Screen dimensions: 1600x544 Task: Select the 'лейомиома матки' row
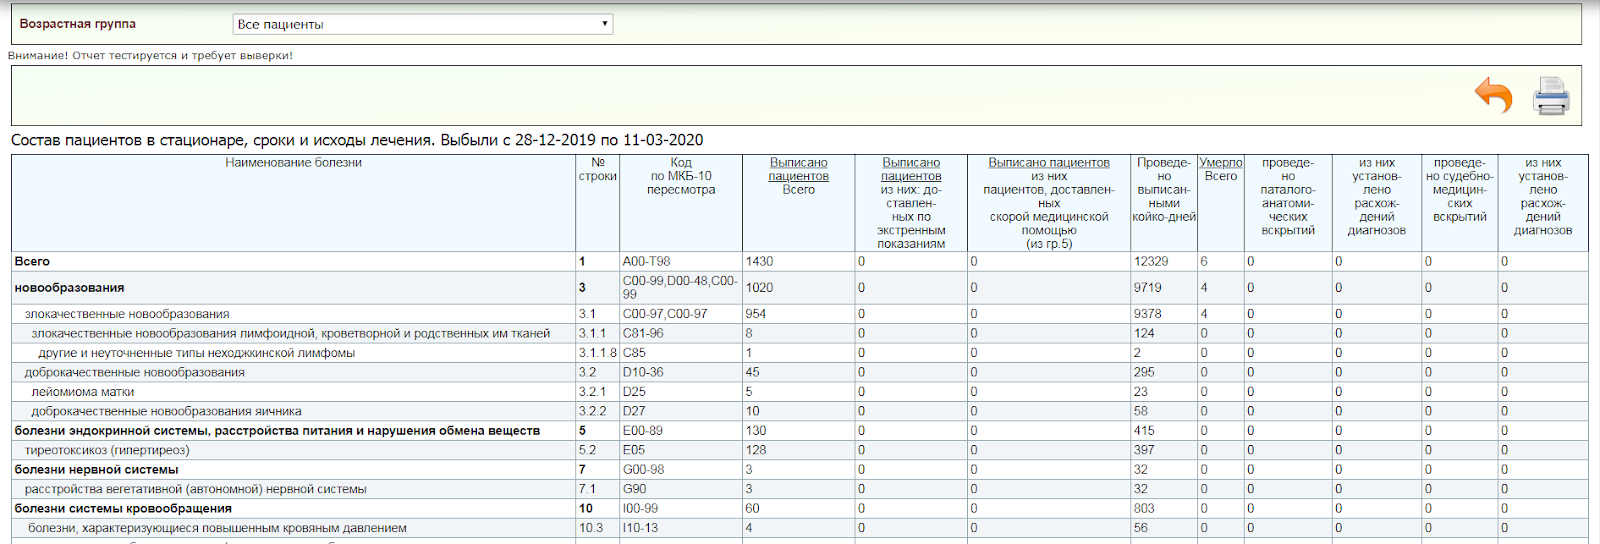pyautogui.click(x=82, y=392)
